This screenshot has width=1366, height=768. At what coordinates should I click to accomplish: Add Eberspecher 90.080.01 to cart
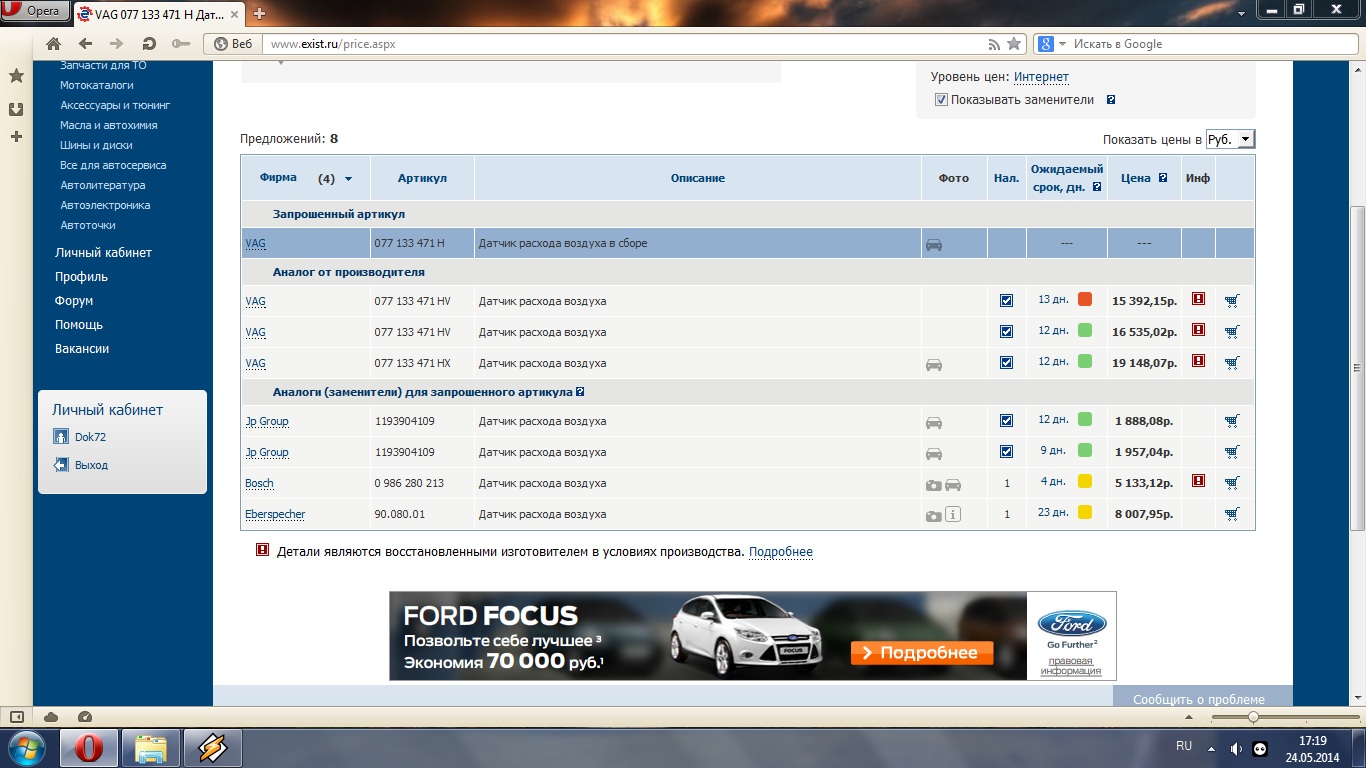(1231, 514)
